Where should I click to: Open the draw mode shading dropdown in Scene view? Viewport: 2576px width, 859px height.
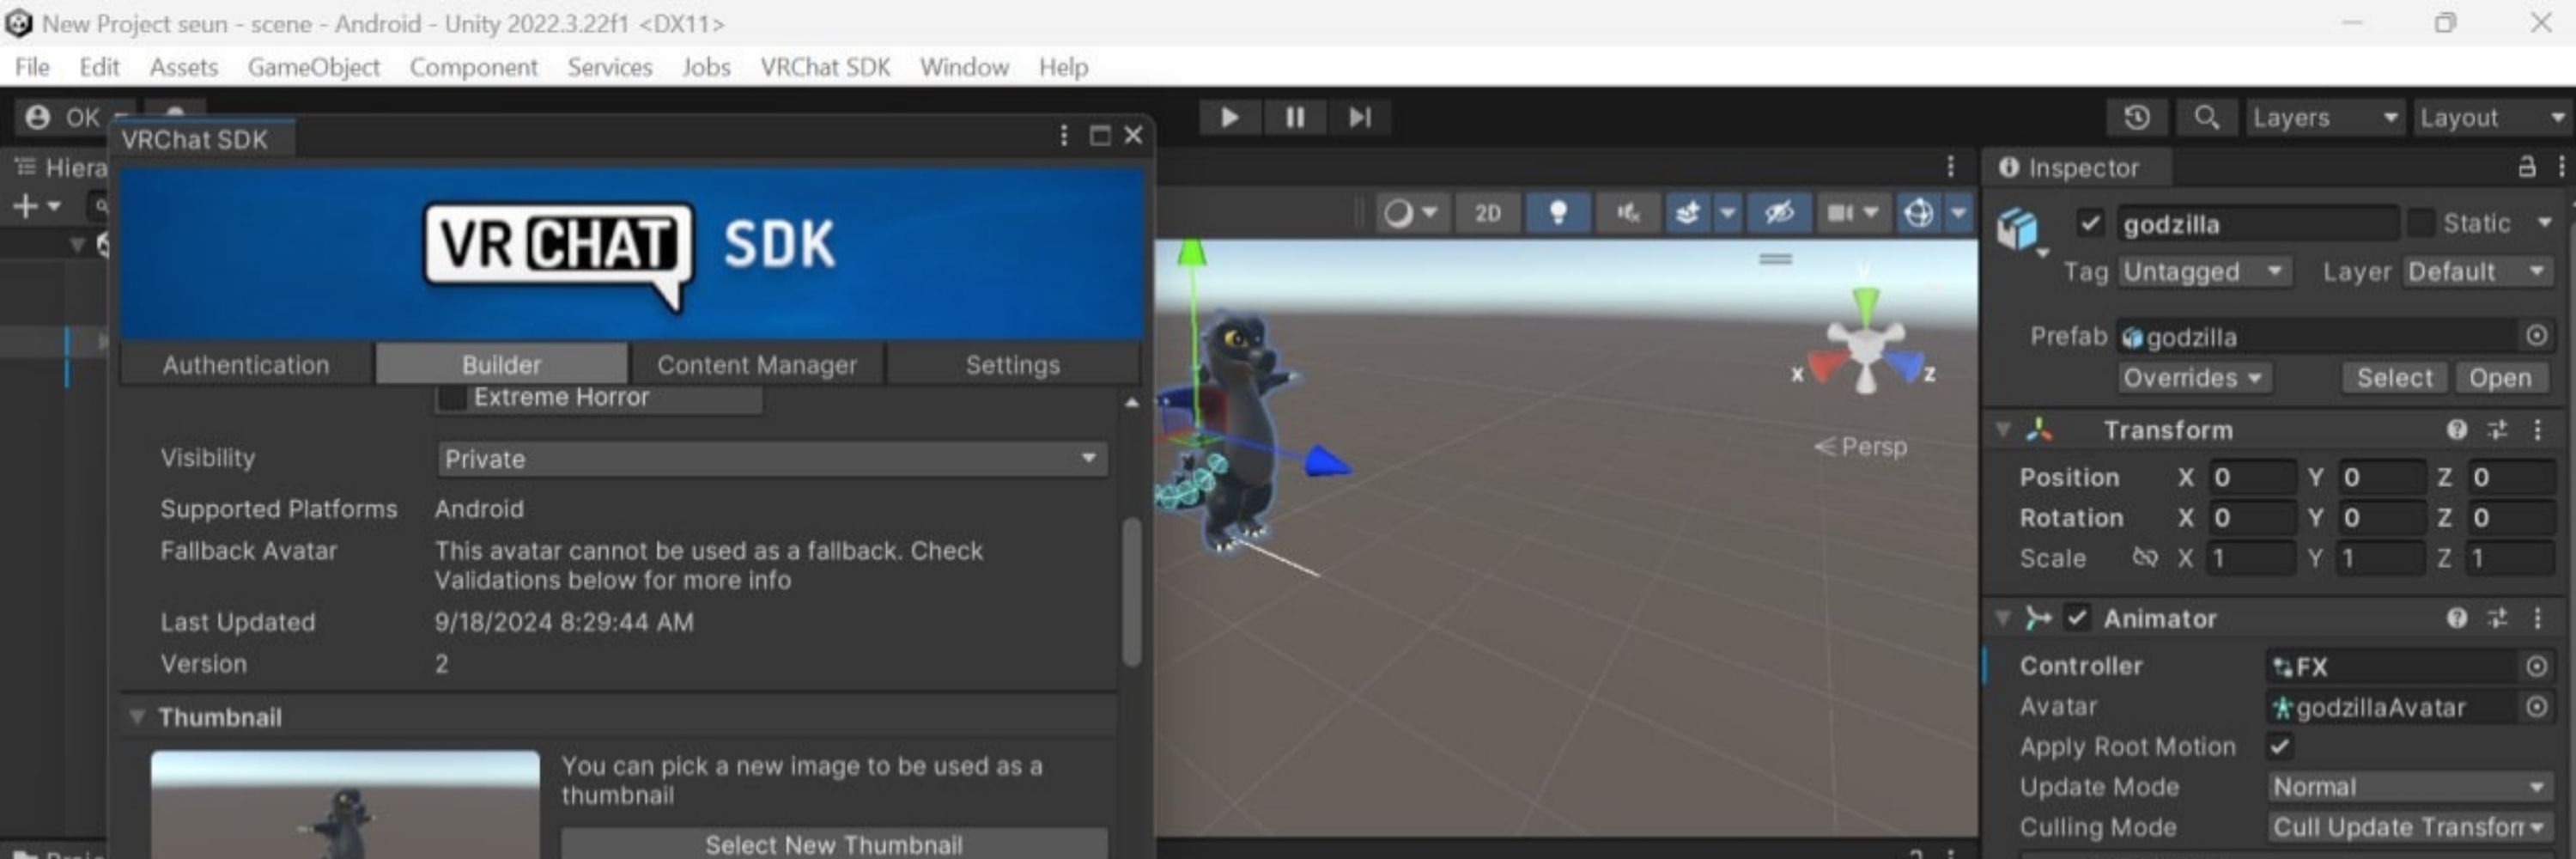pos(1410,213)
